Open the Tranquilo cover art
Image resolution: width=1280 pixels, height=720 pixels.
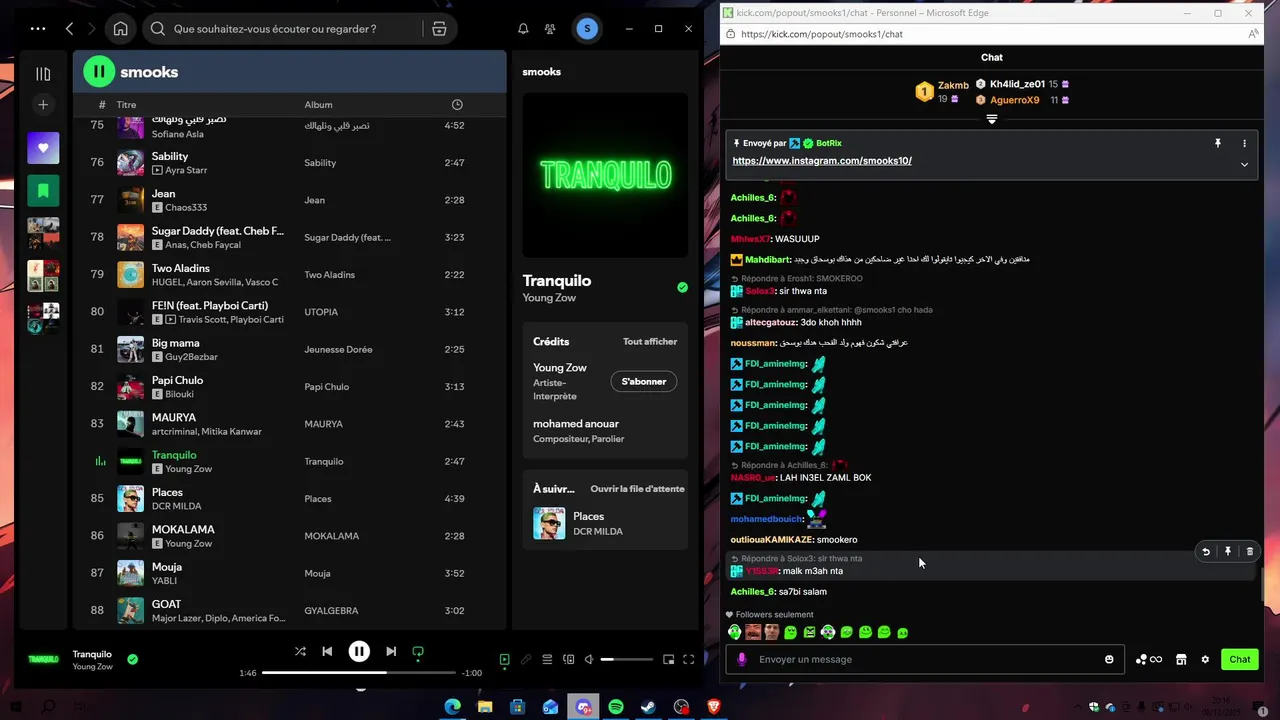click(x=605, y=175)
